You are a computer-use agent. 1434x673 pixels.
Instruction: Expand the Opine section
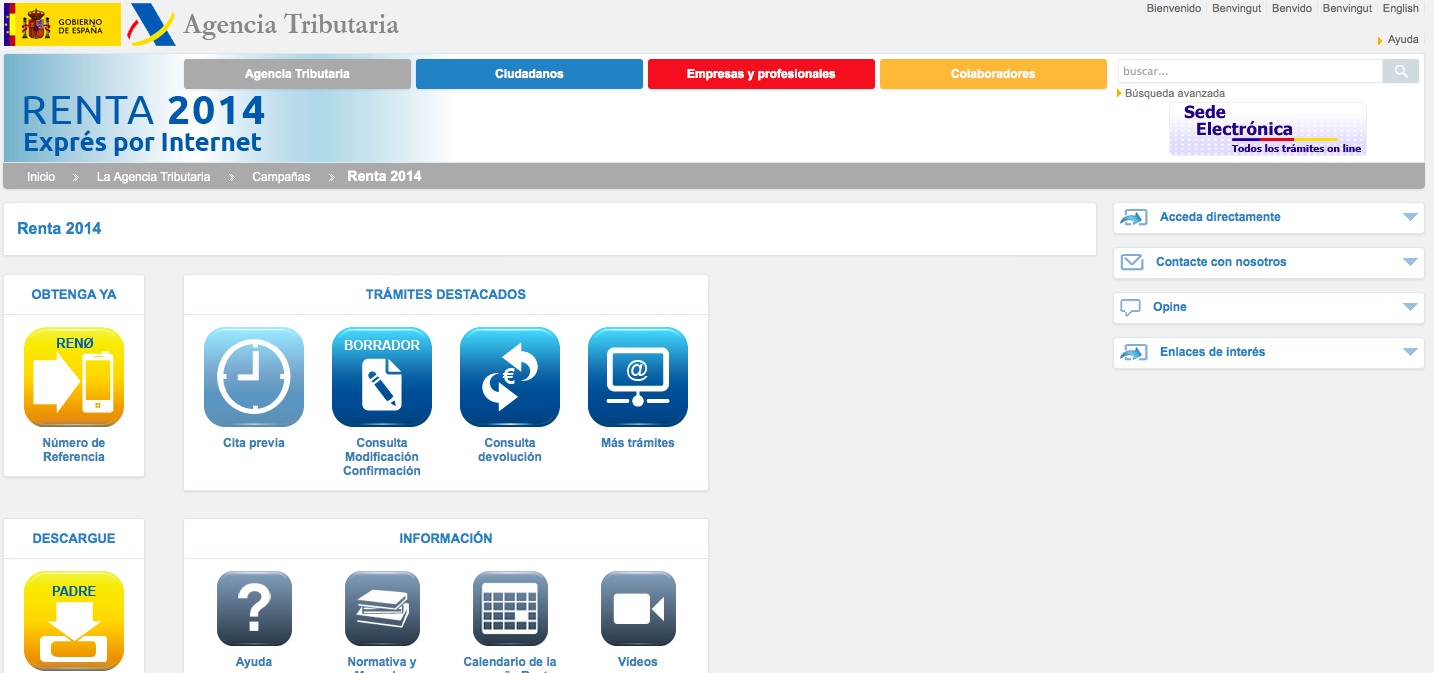[x=1268, y=307]
